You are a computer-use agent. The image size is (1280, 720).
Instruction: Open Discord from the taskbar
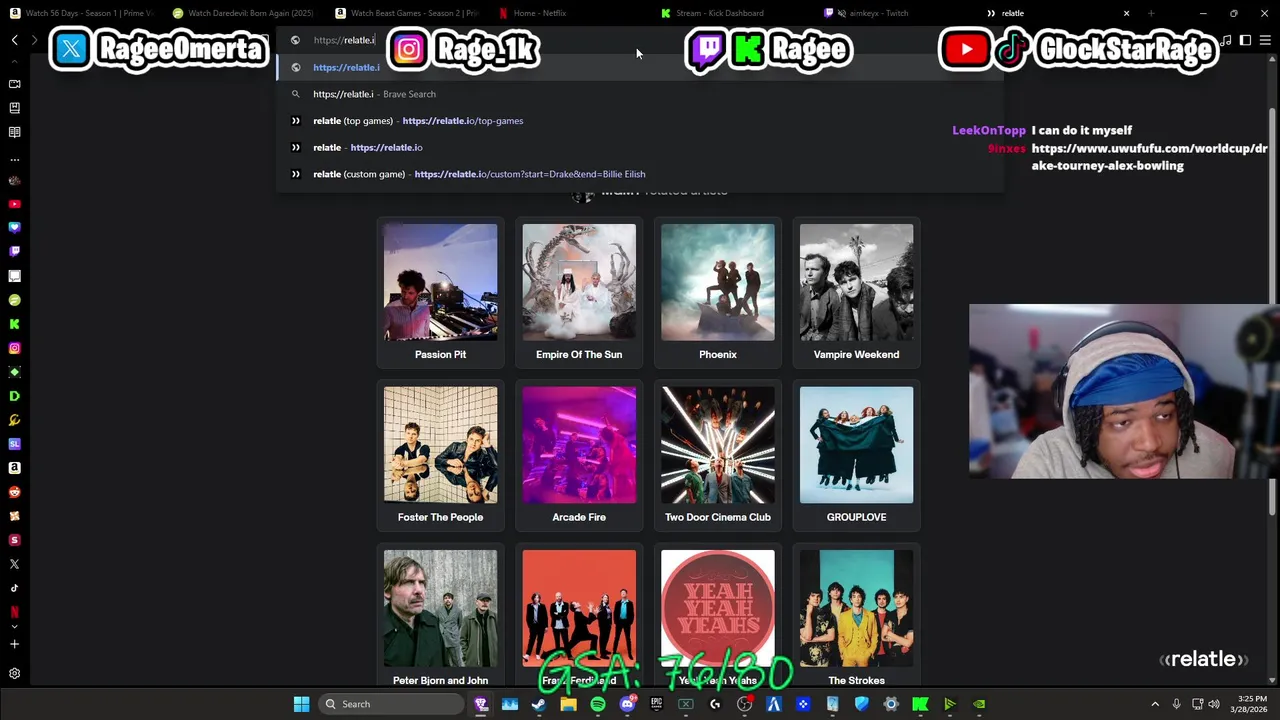click(x=627, y=704)
